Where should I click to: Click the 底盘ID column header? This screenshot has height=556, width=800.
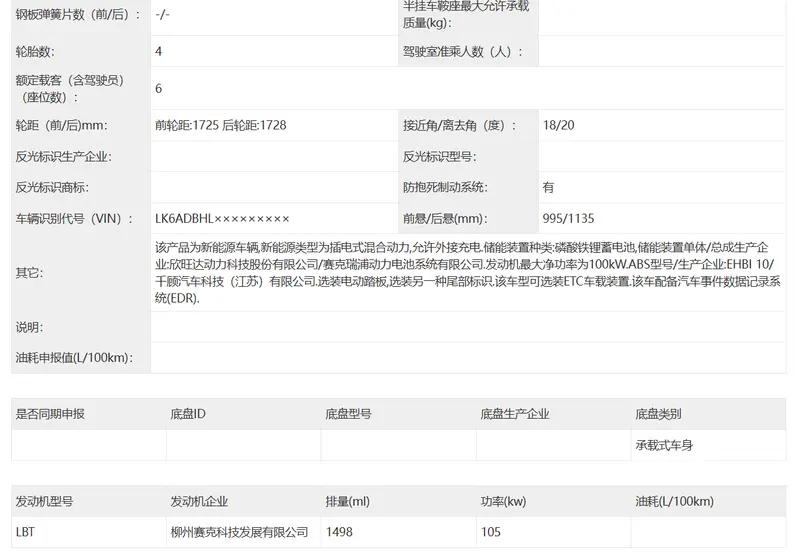pyautogui.click(x=188, y=414)
